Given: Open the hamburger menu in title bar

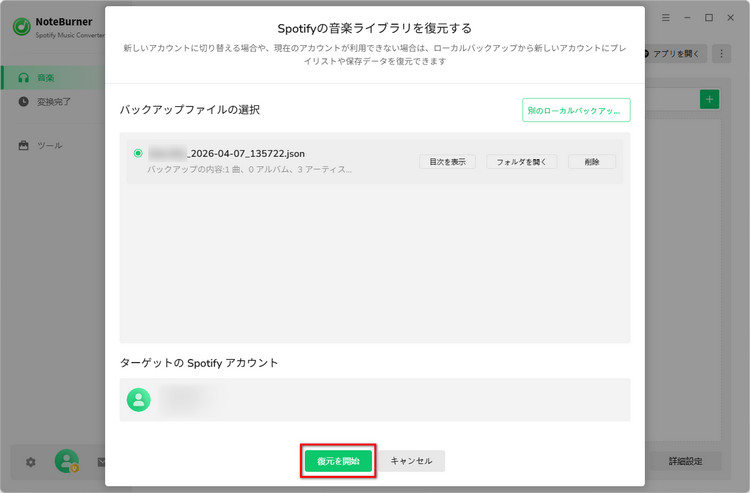Looking at the screenshot, I should click(665, 18).
